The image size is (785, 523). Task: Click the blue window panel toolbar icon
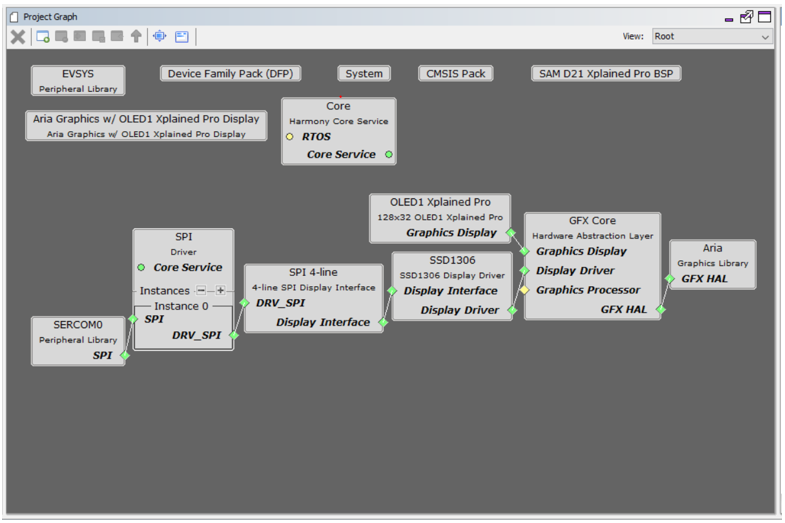point(182,37)
